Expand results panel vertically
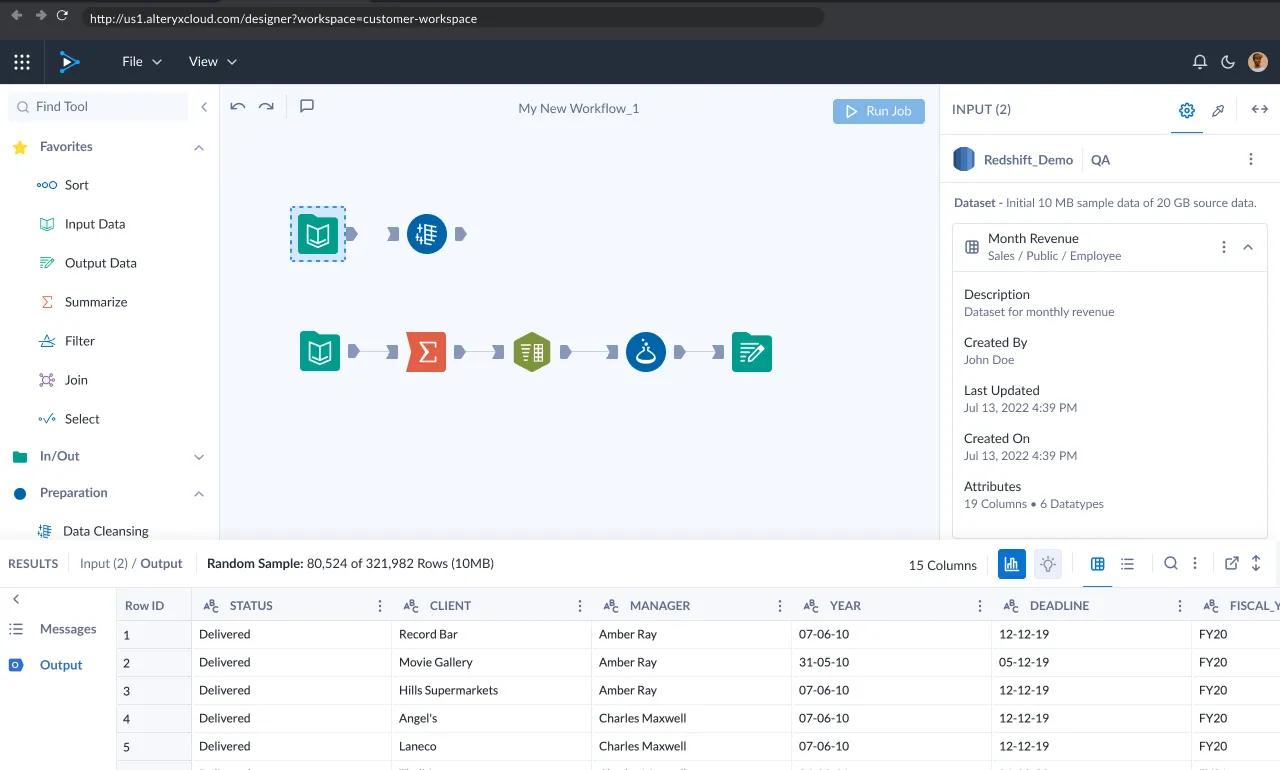The height and width of the screenshot is (770, 1280). tap(1257, 564)
